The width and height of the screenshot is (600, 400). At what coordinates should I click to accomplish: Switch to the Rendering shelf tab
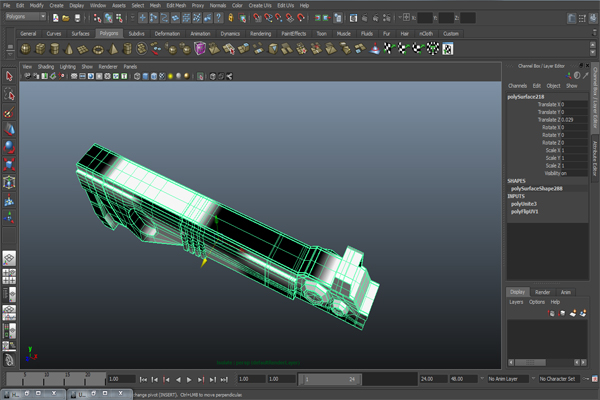click(x=261, y=34)
